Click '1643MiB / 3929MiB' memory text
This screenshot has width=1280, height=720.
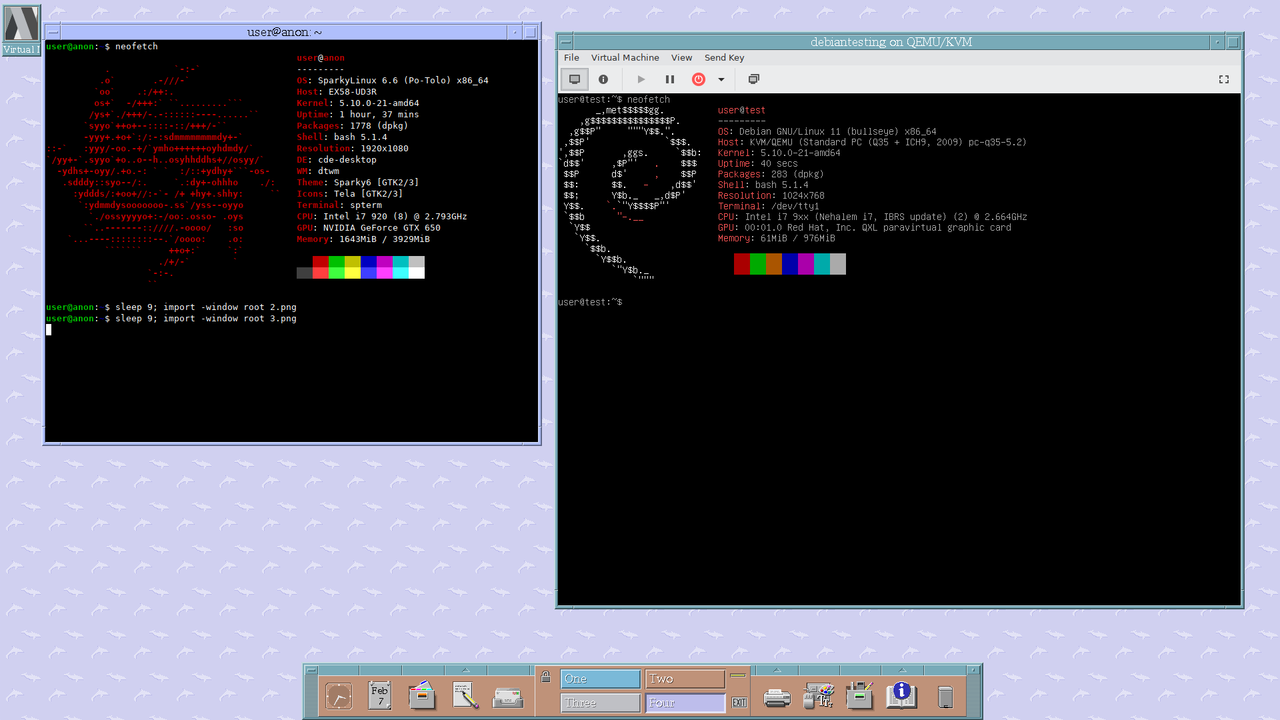click(384, 238)
